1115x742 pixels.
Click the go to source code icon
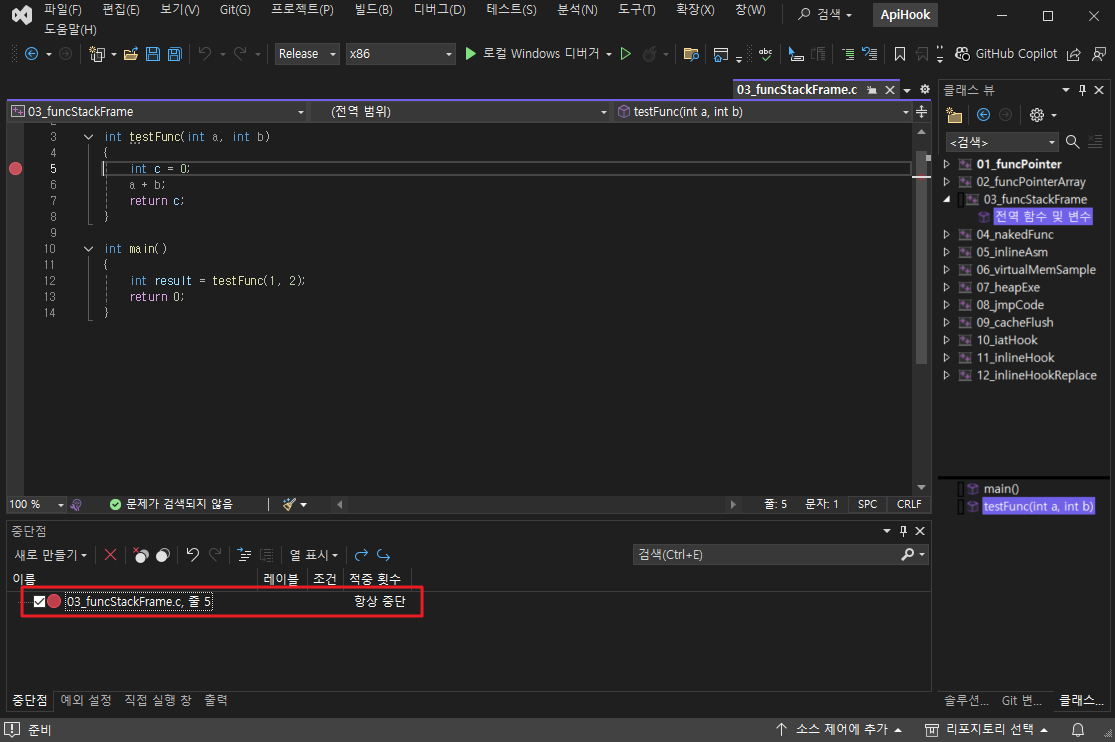click(245, 555)
